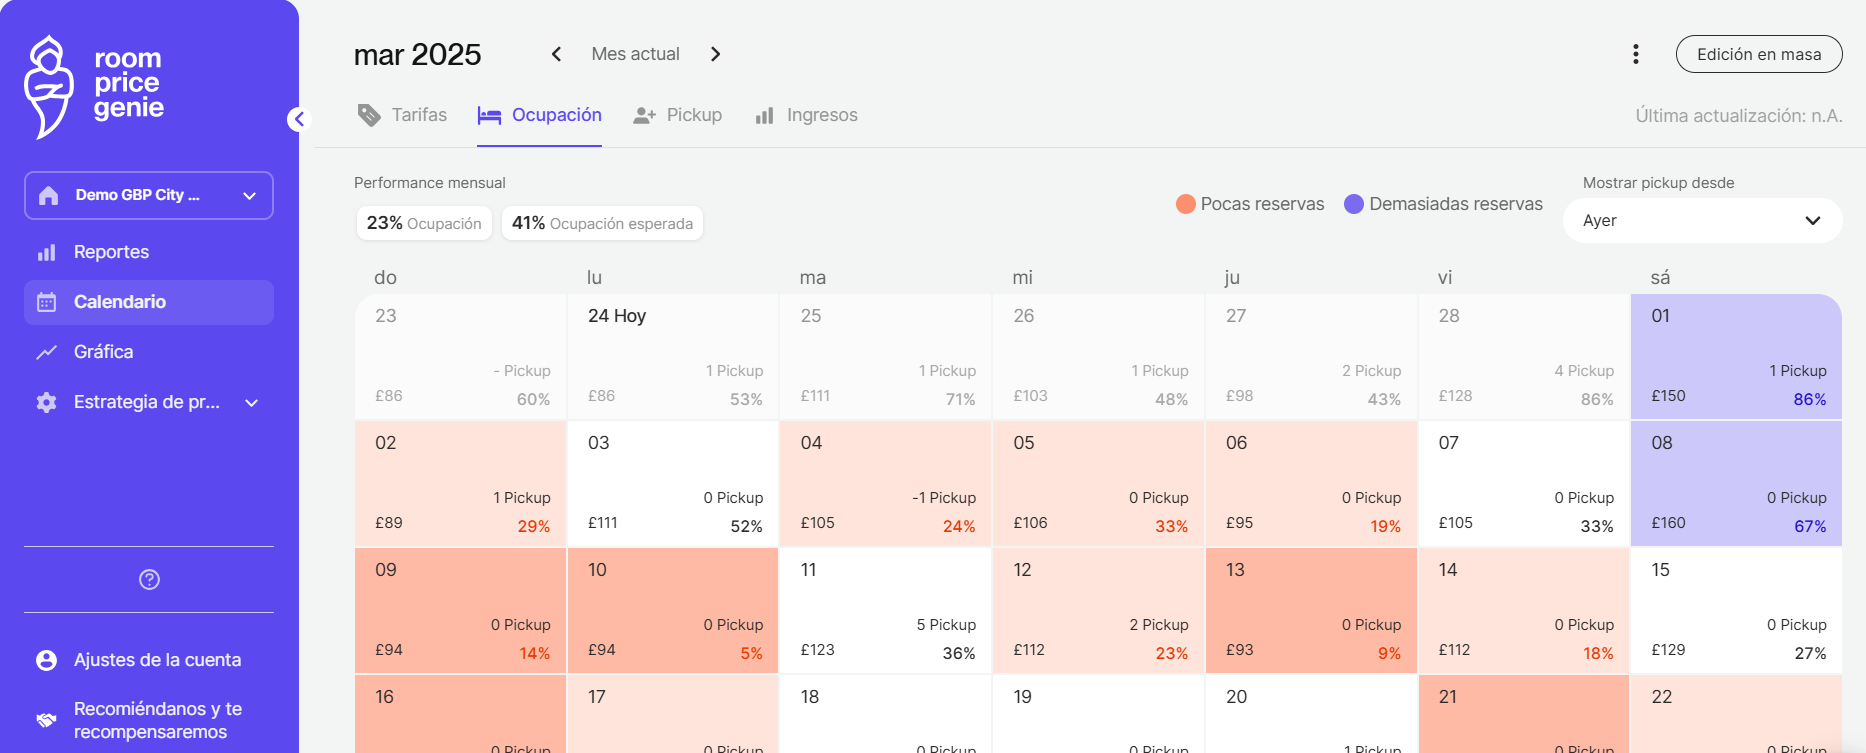Click the Reportes bar chart icon
This screenshot has height=753, width=1866.
click(46, 252)
